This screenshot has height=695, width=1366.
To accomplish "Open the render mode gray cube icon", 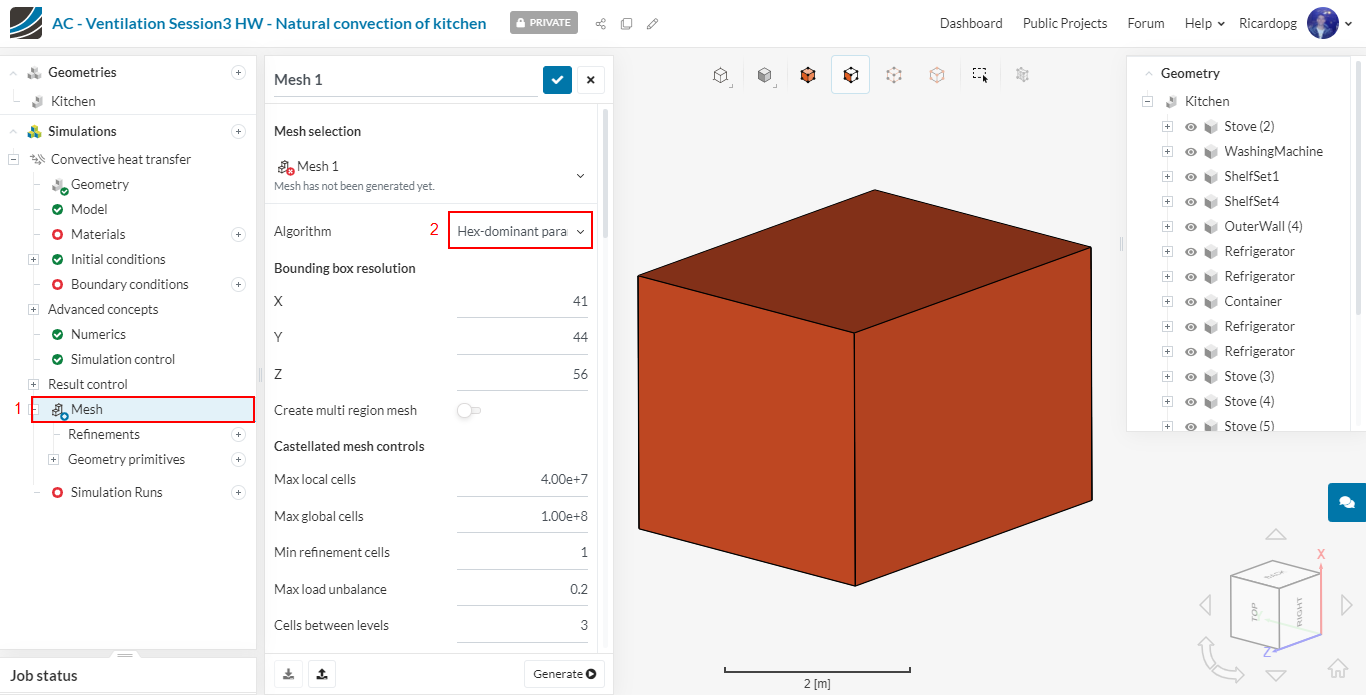I will pyautogui.click(x=764, y=75).
